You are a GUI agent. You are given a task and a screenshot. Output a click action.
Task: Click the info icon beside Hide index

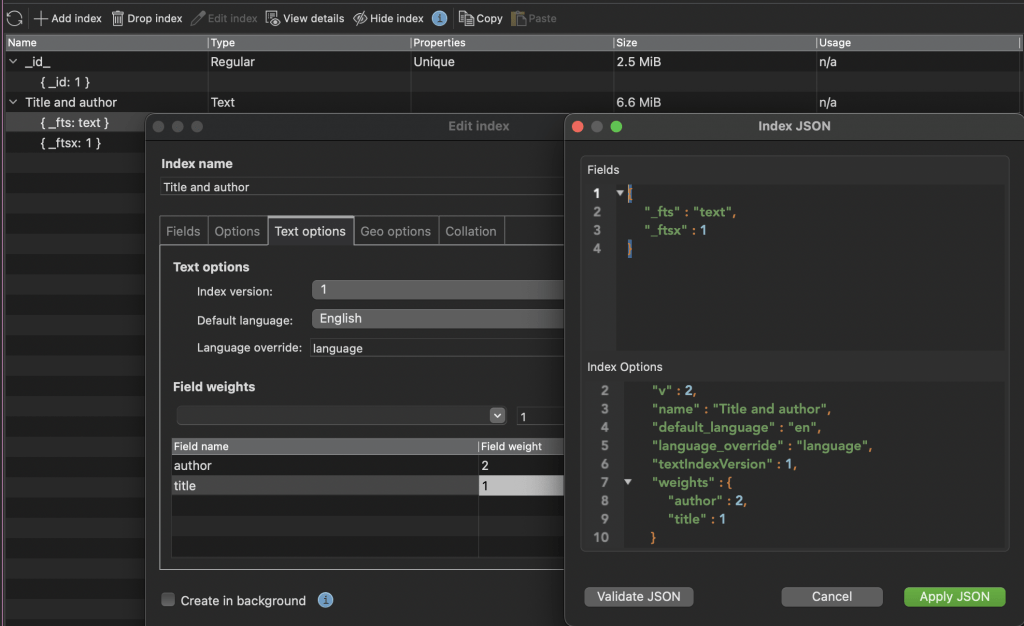pos(438,17)
